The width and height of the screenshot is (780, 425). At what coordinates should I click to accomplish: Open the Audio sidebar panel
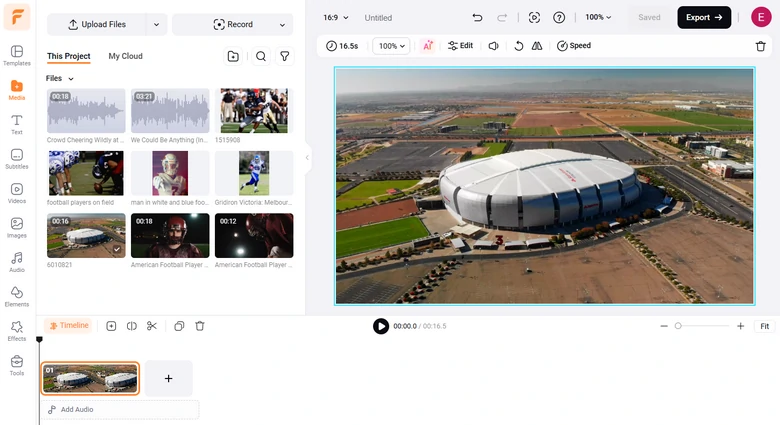pos(16,262)
